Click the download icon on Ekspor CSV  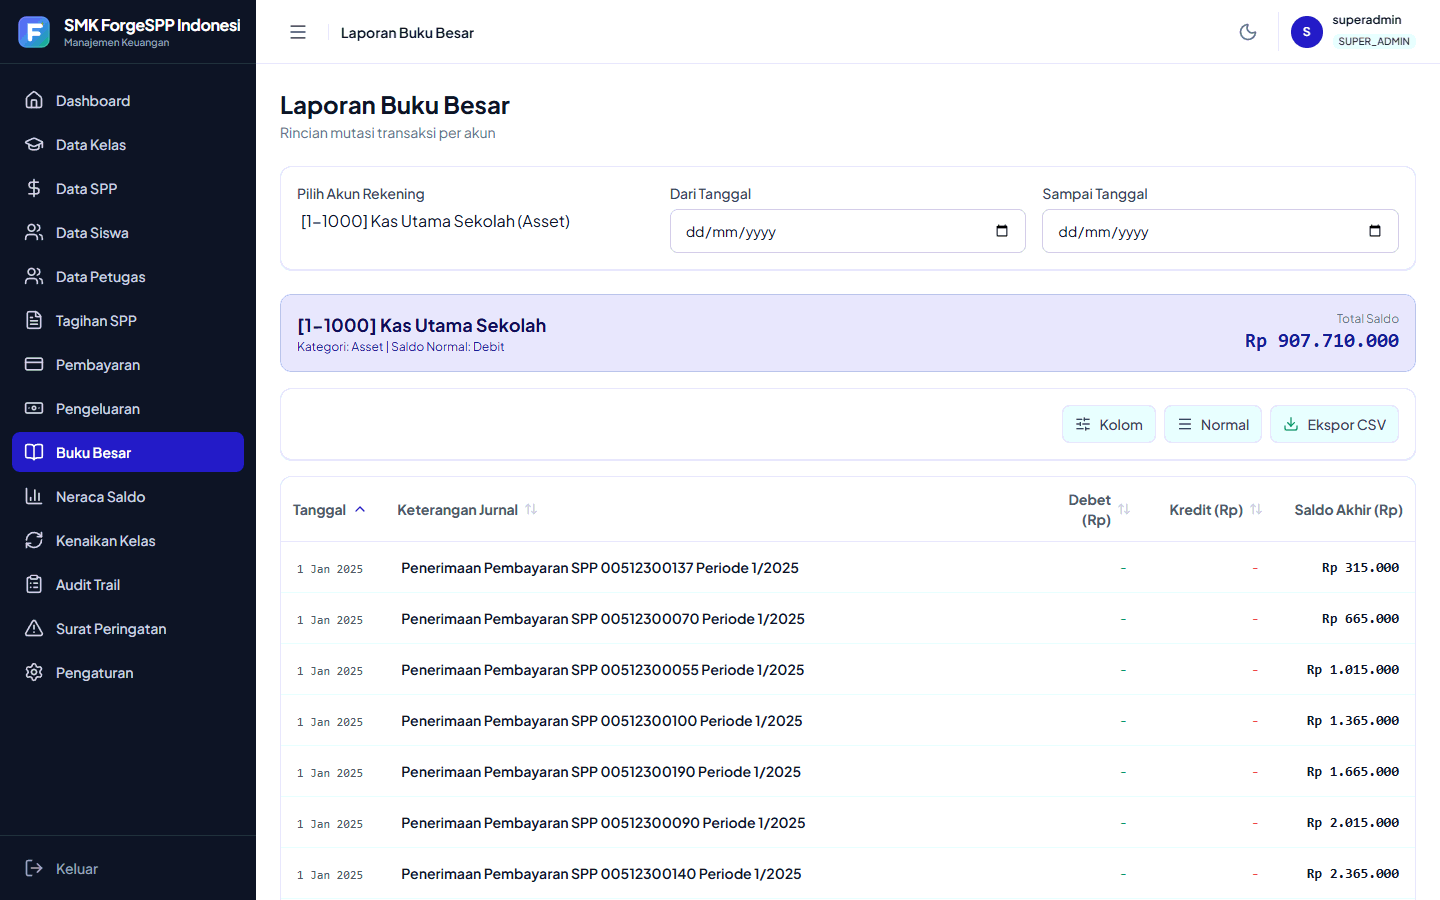(x=1291, y=424)
